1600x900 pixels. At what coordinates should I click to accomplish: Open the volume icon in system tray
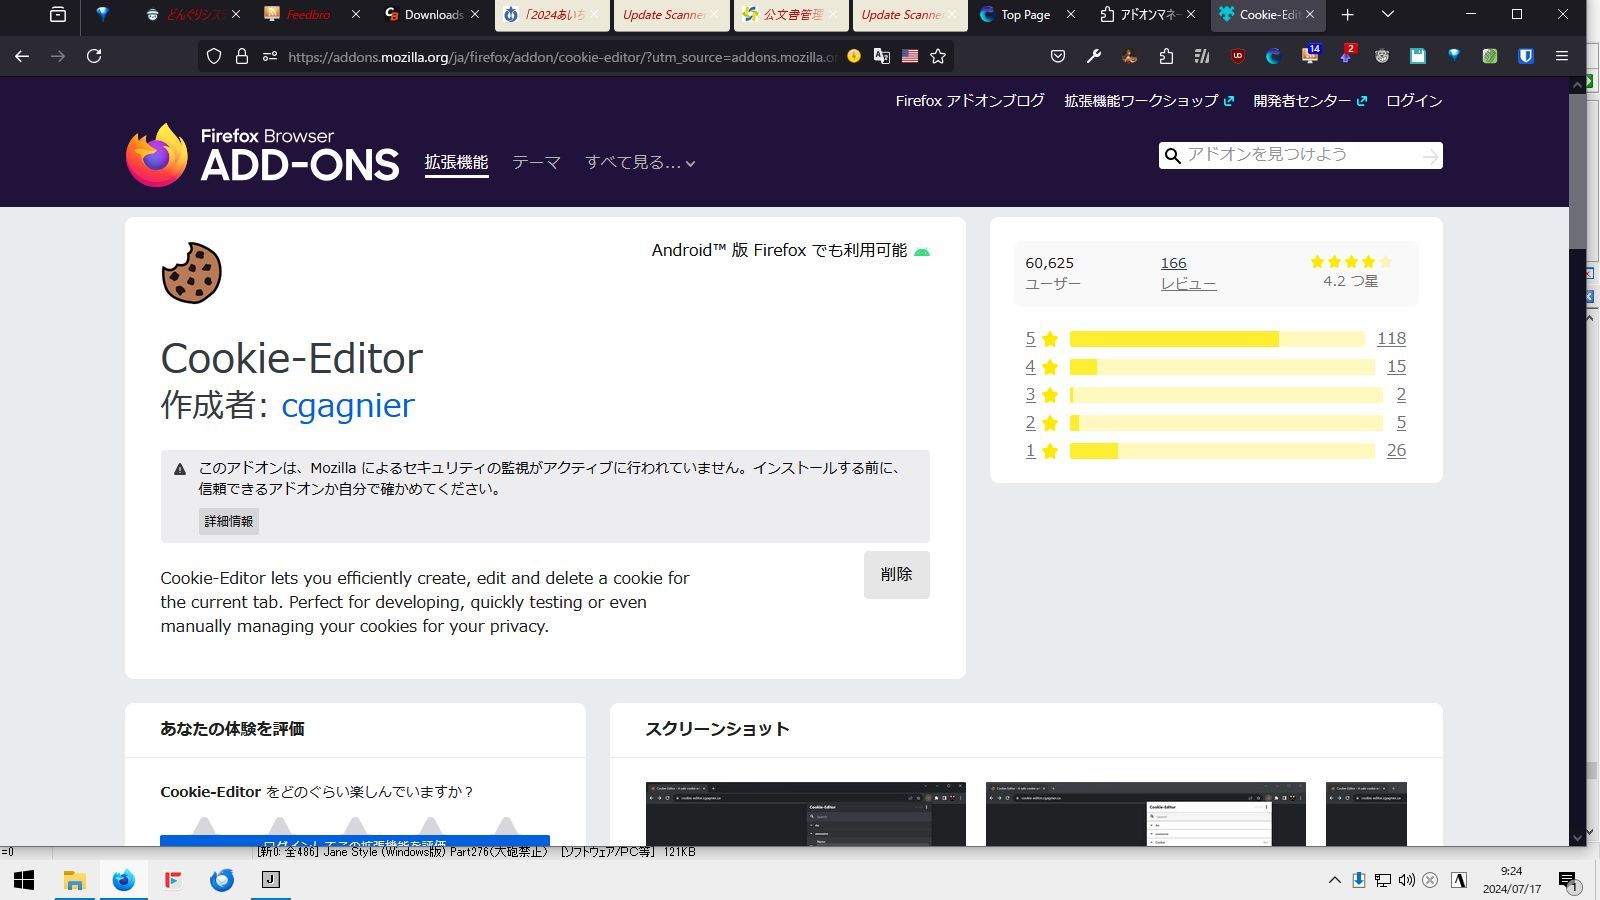1407,880
